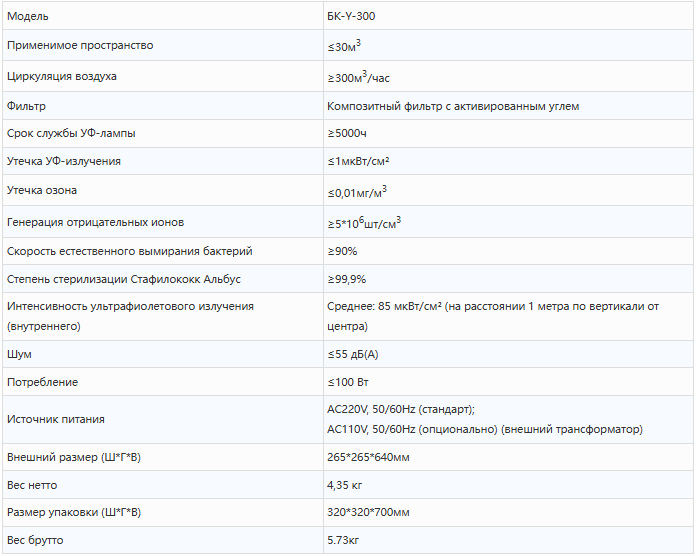
Task: Select the 'Шум' row label
Action: click(19, 354)
